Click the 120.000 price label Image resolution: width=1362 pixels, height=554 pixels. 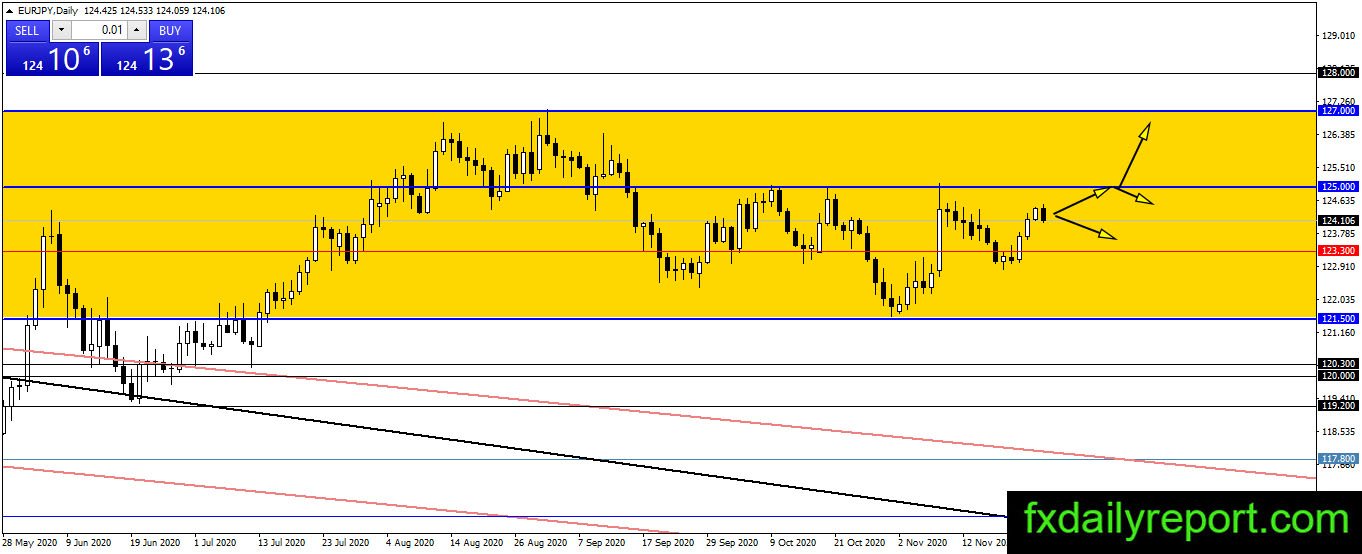[1338, 376]
